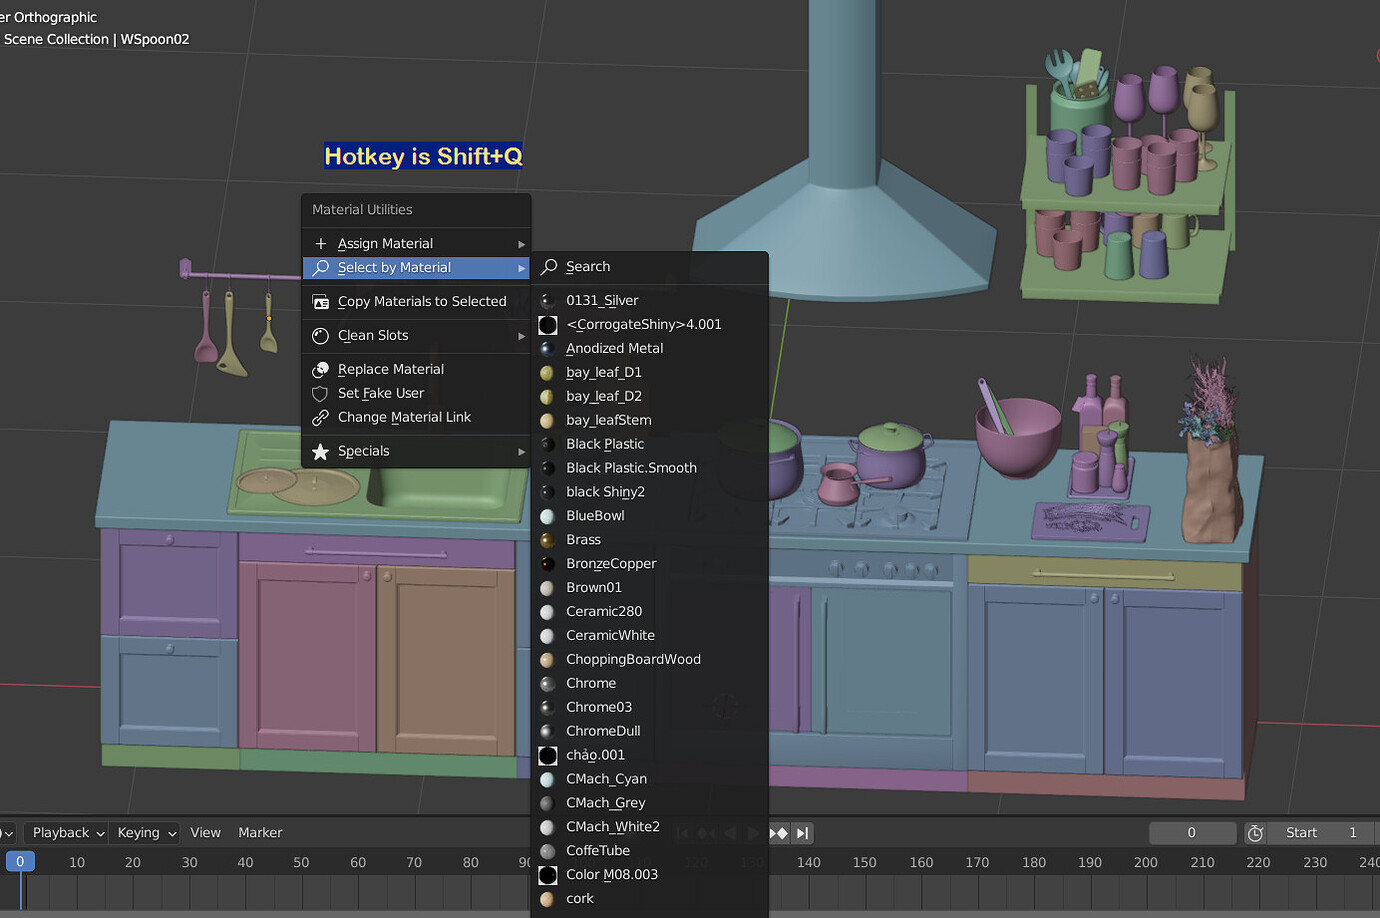This screenshot has width=1380, height=918.
Task: Click the current frame number field
Action: (x=1193, y=832)
